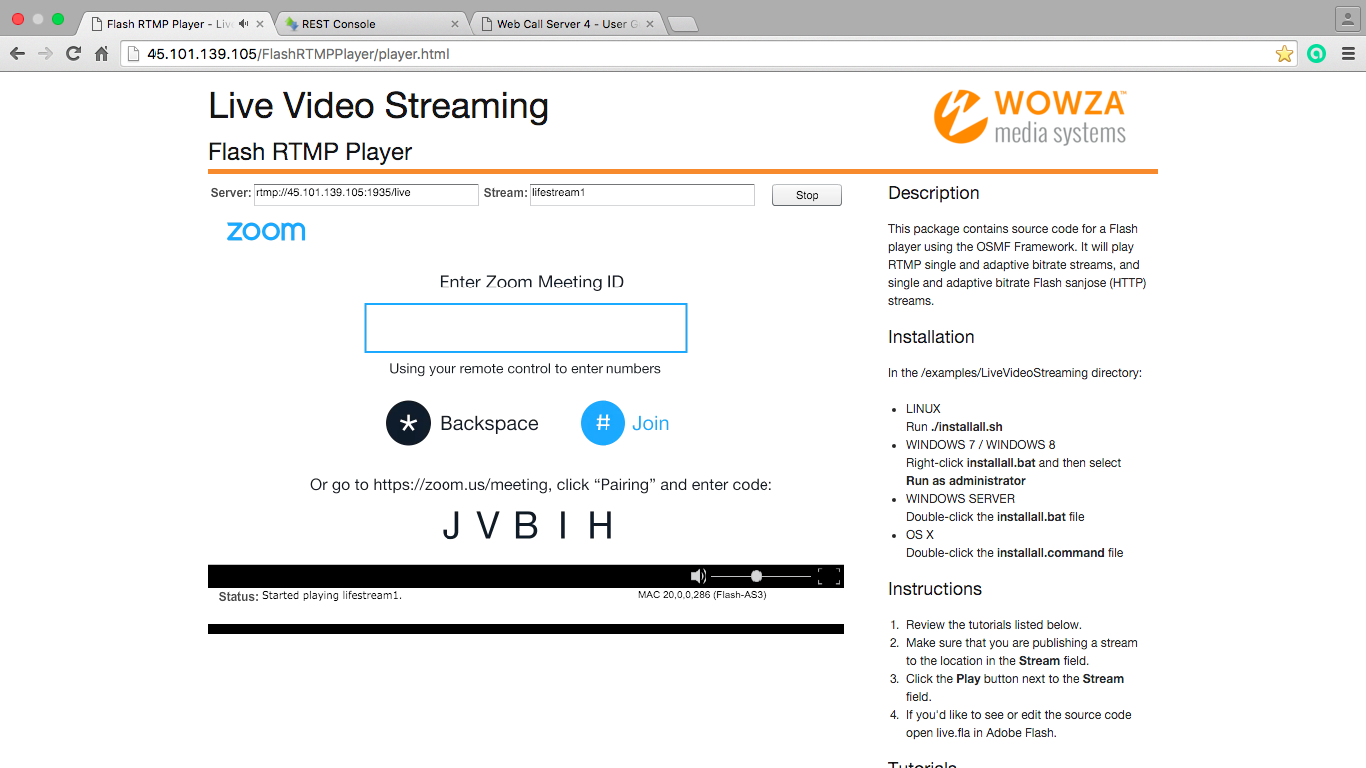Open the browser home page
Viewport: 1366px width, 768px height.
[x=101, y=54]
